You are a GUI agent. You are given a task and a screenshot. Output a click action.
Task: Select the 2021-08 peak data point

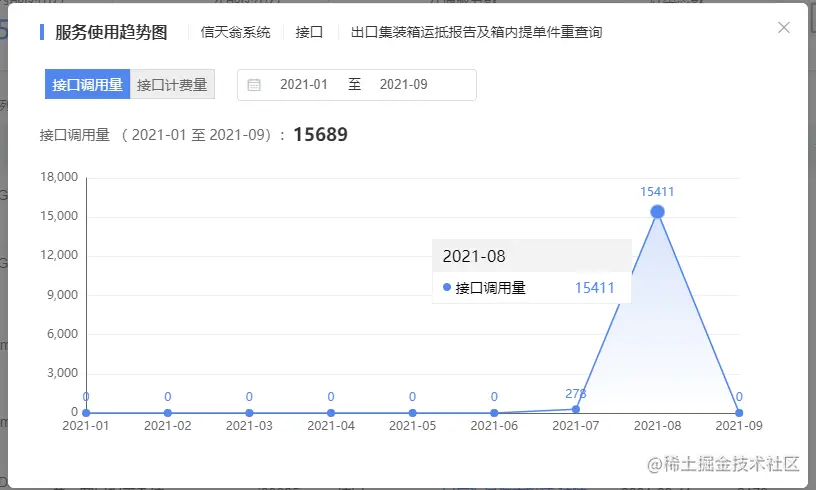pyautogui.click(x=657, y=212)
